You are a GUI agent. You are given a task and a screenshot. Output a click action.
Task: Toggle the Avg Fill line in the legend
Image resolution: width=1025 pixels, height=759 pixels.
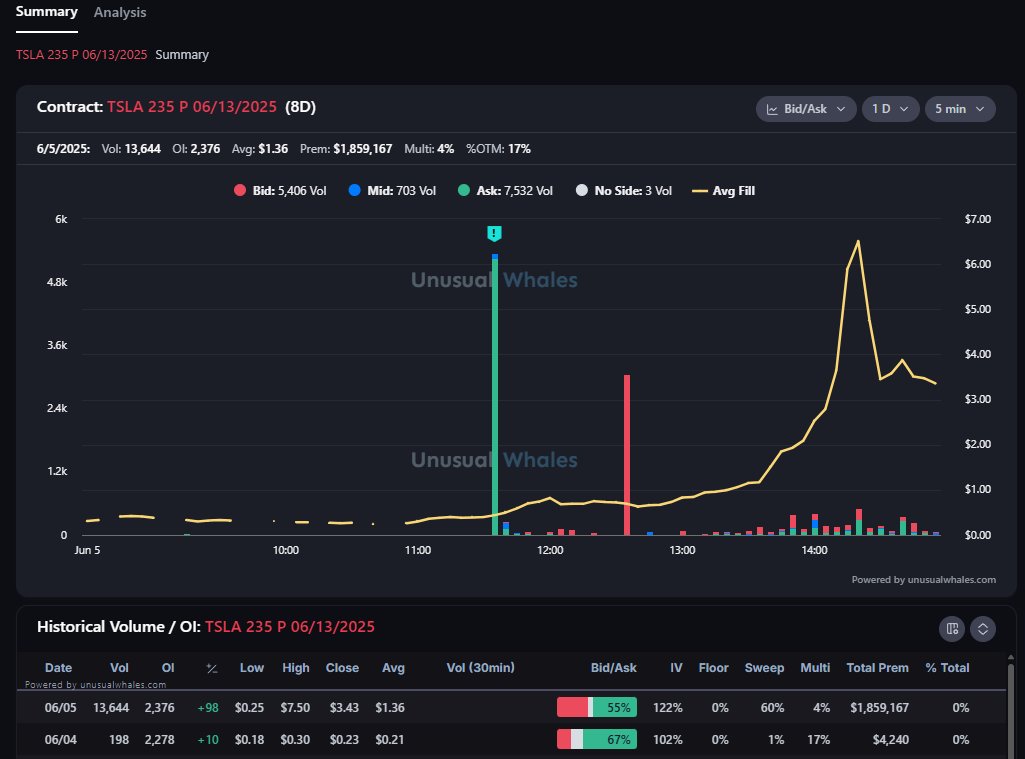click(x=724, y=191)
